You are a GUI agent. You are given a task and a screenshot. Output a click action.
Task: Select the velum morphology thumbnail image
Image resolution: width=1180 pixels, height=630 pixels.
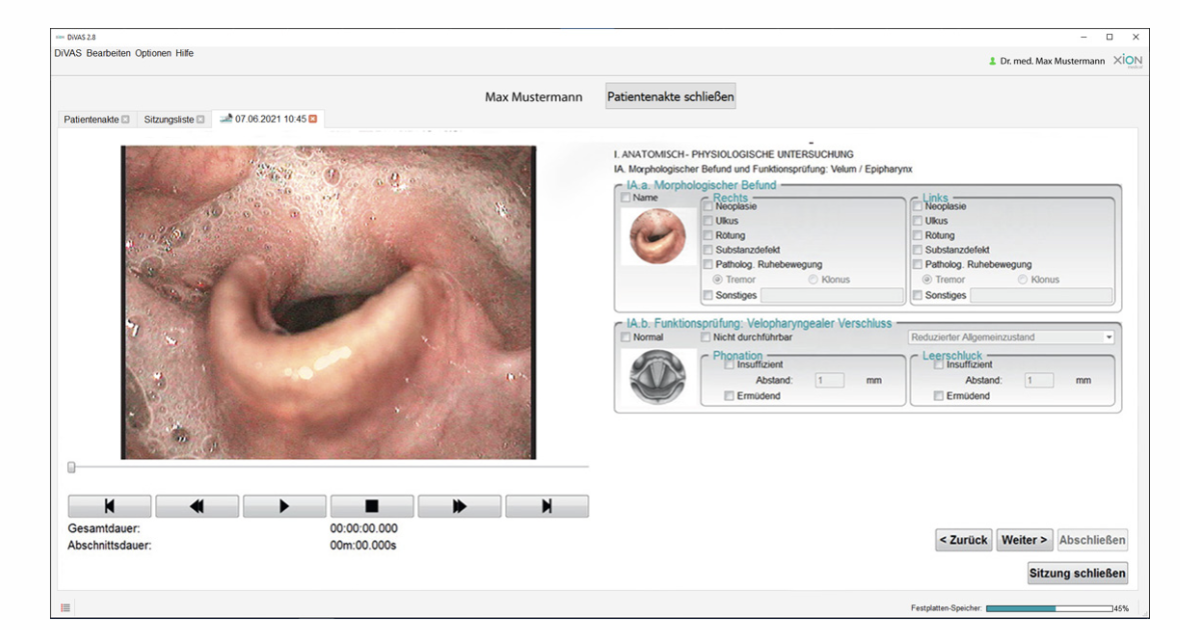657,236
